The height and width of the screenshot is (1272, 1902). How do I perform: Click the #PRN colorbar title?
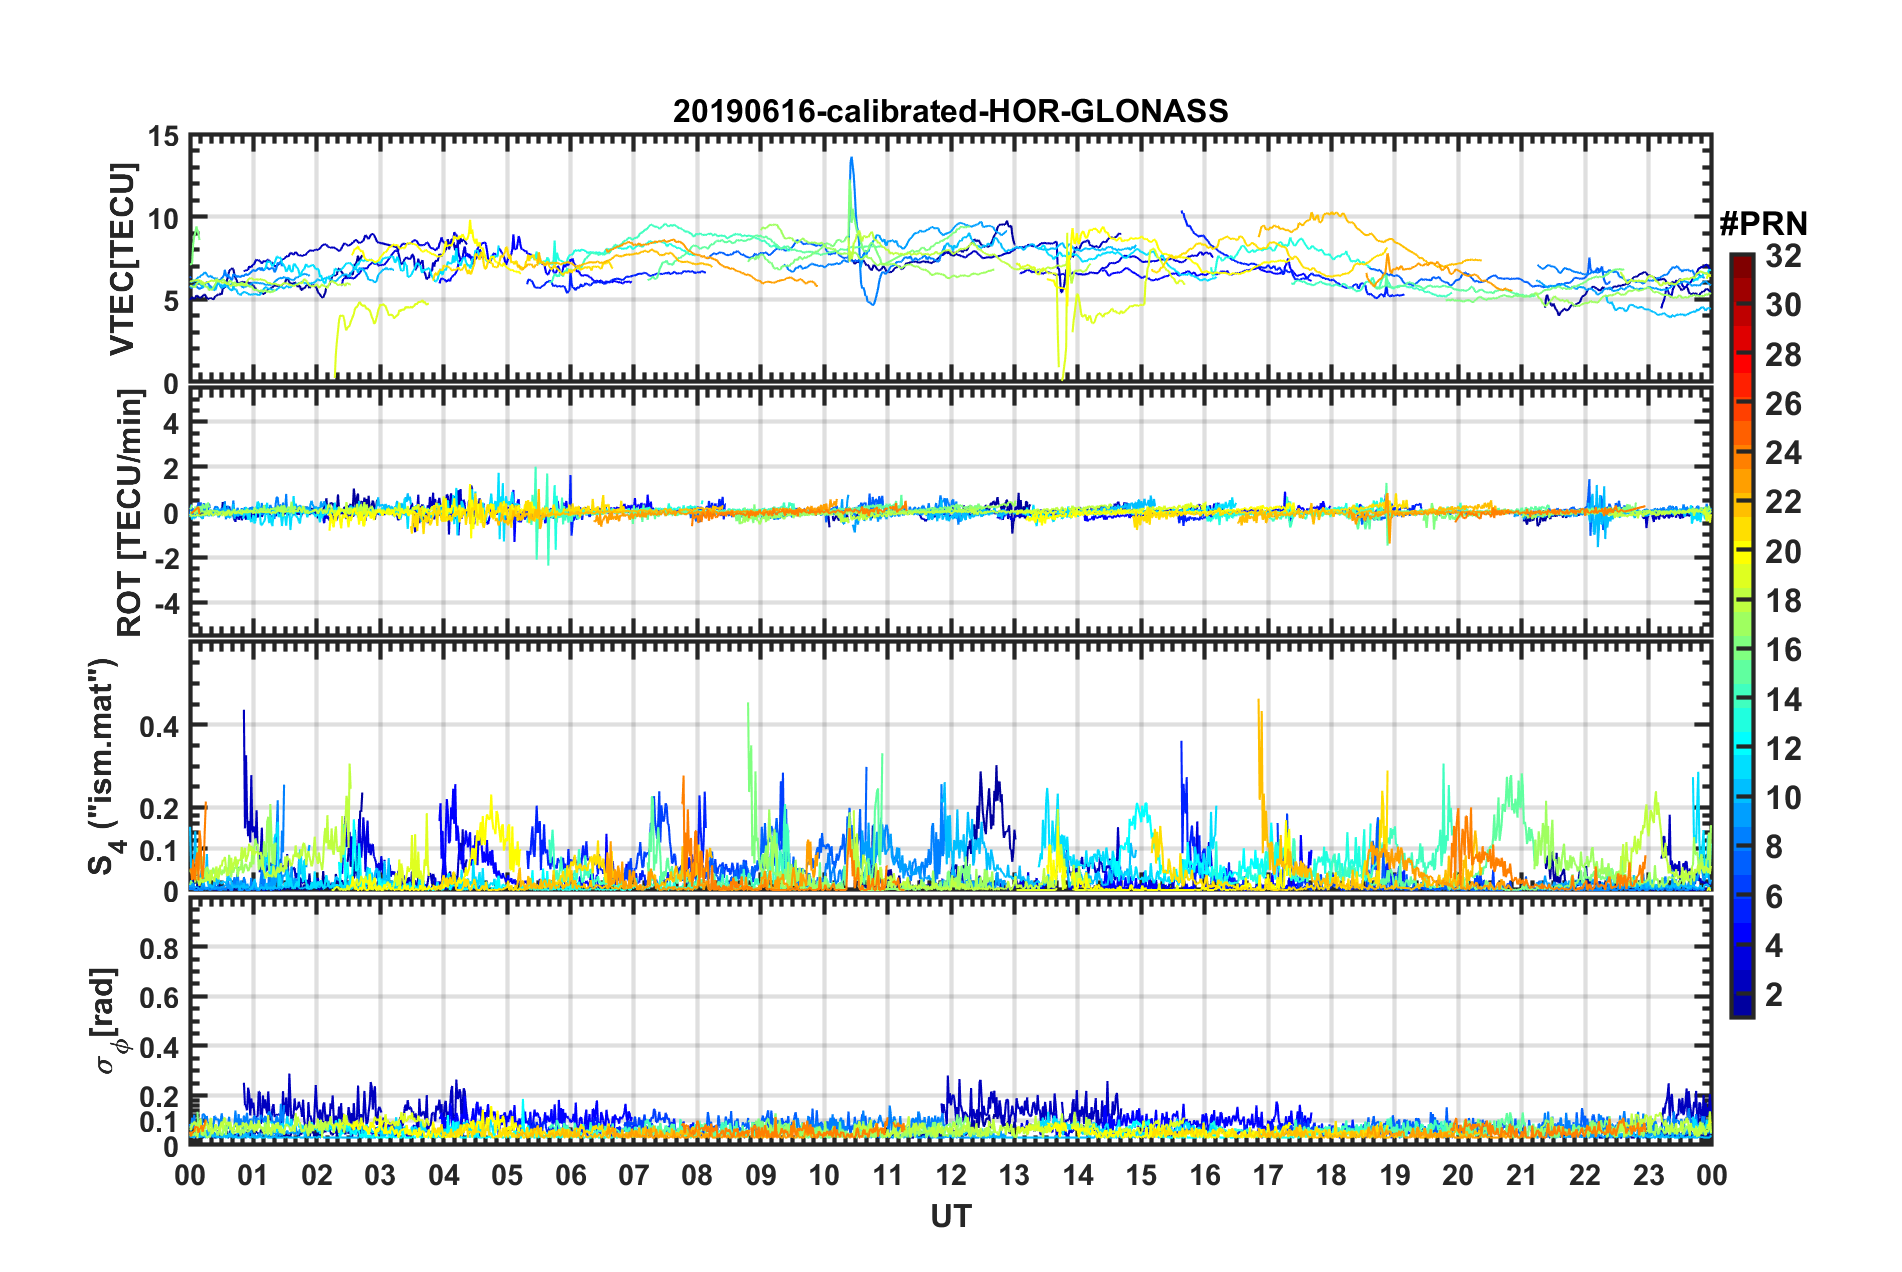1763,223
